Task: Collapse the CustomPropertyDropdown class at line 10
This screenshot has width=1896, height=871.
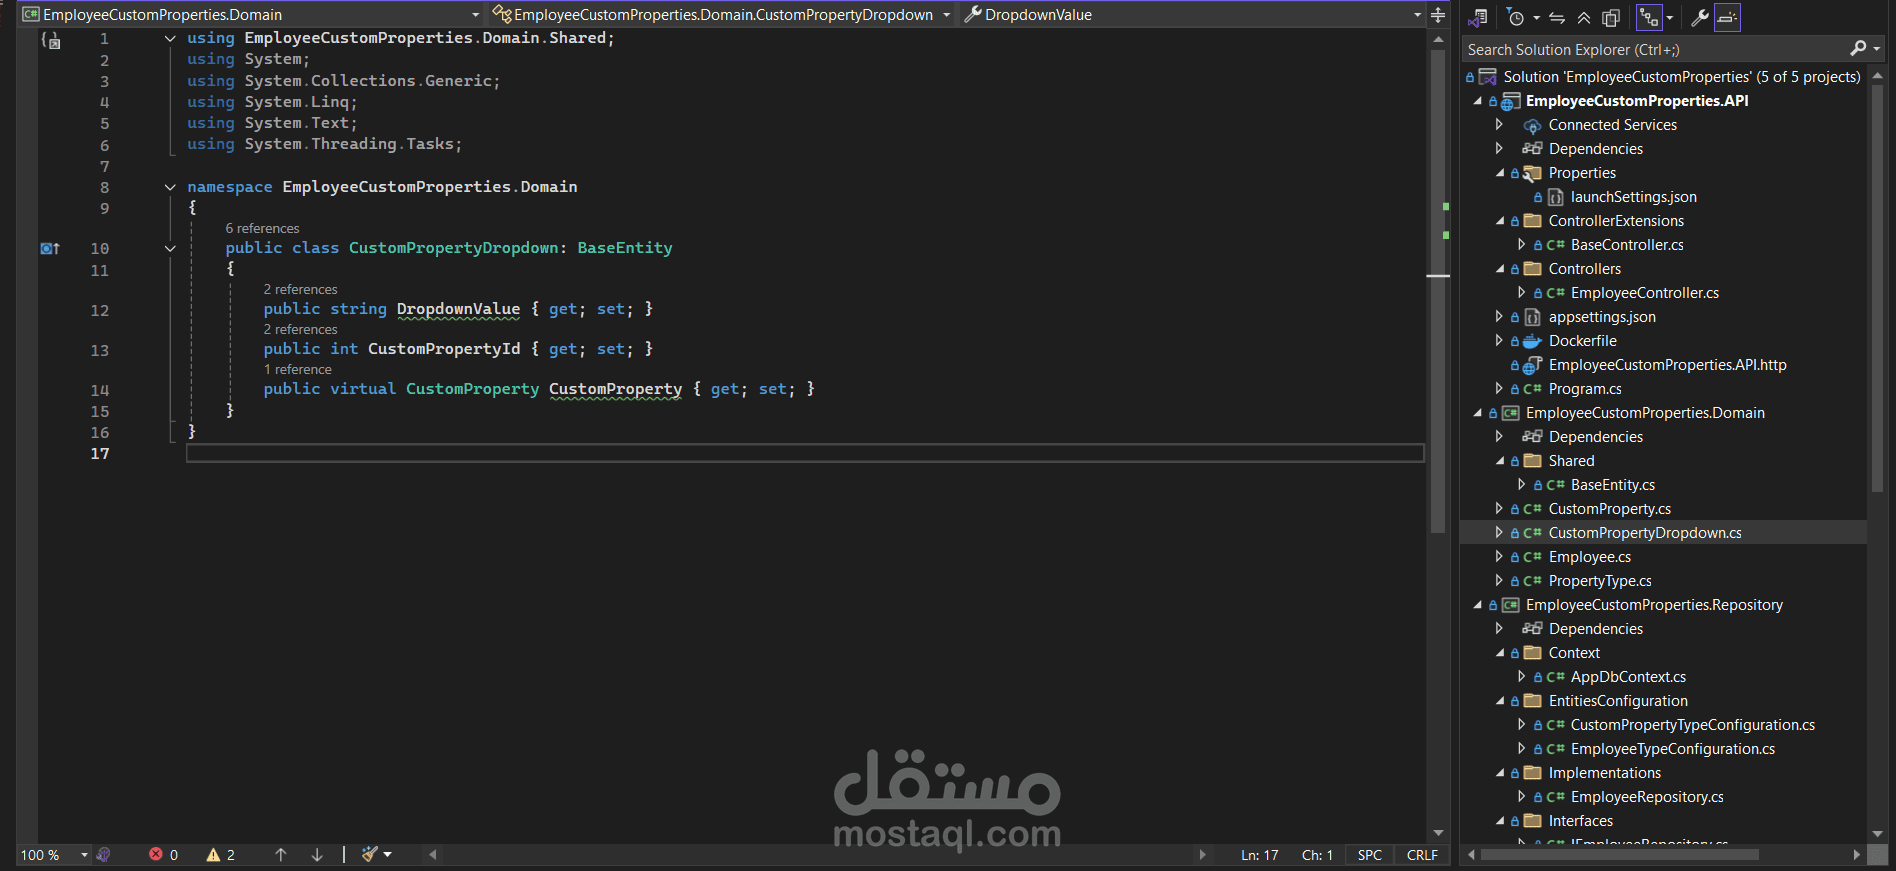Action: [x=170, y=248]
